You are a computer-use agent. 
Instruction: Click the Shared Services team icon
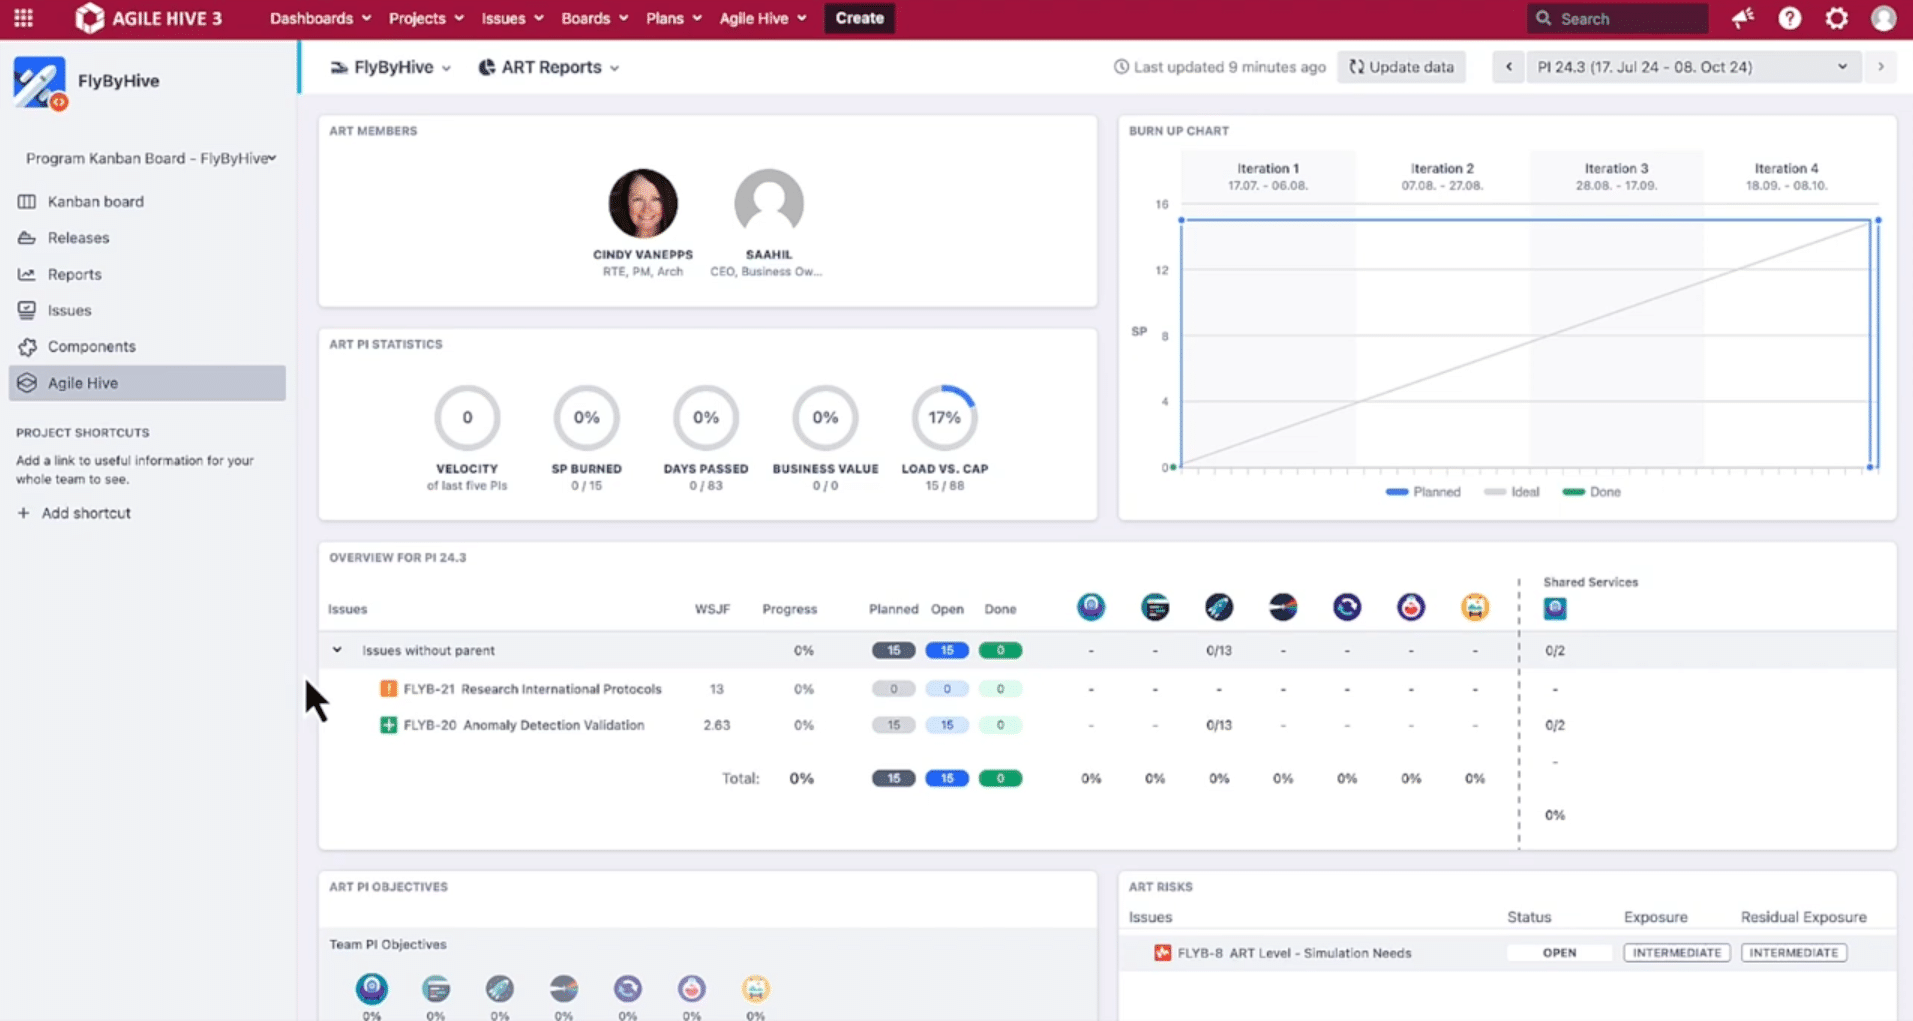tap(1555, 608)
